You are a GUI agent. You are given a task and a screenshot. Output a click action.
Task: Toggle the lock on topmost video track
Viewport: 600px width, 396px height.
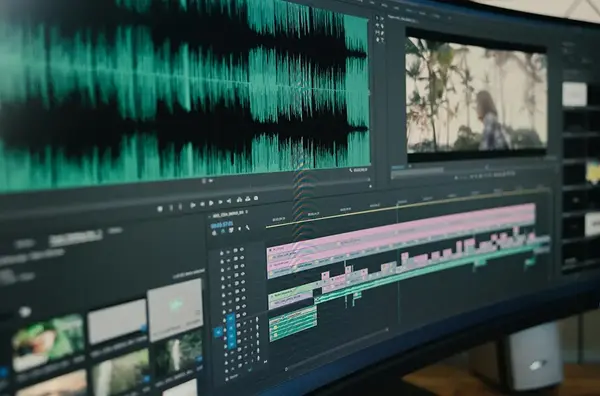(x=222, y=253)
